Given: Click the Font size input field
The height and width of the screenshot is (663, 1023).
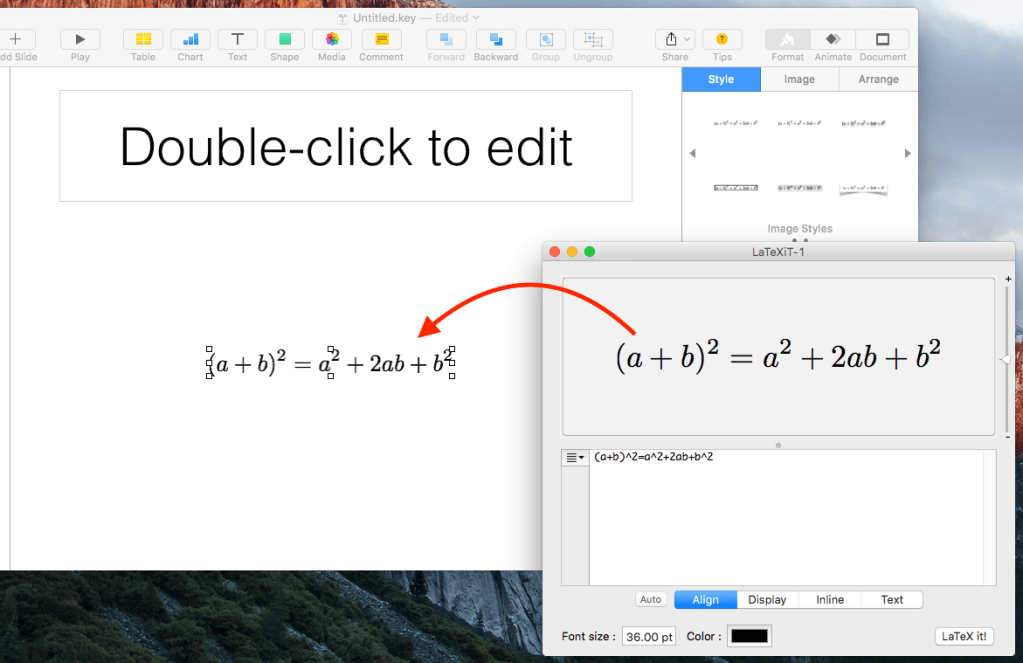Looking at the screenshot, I should pos(648,636).
